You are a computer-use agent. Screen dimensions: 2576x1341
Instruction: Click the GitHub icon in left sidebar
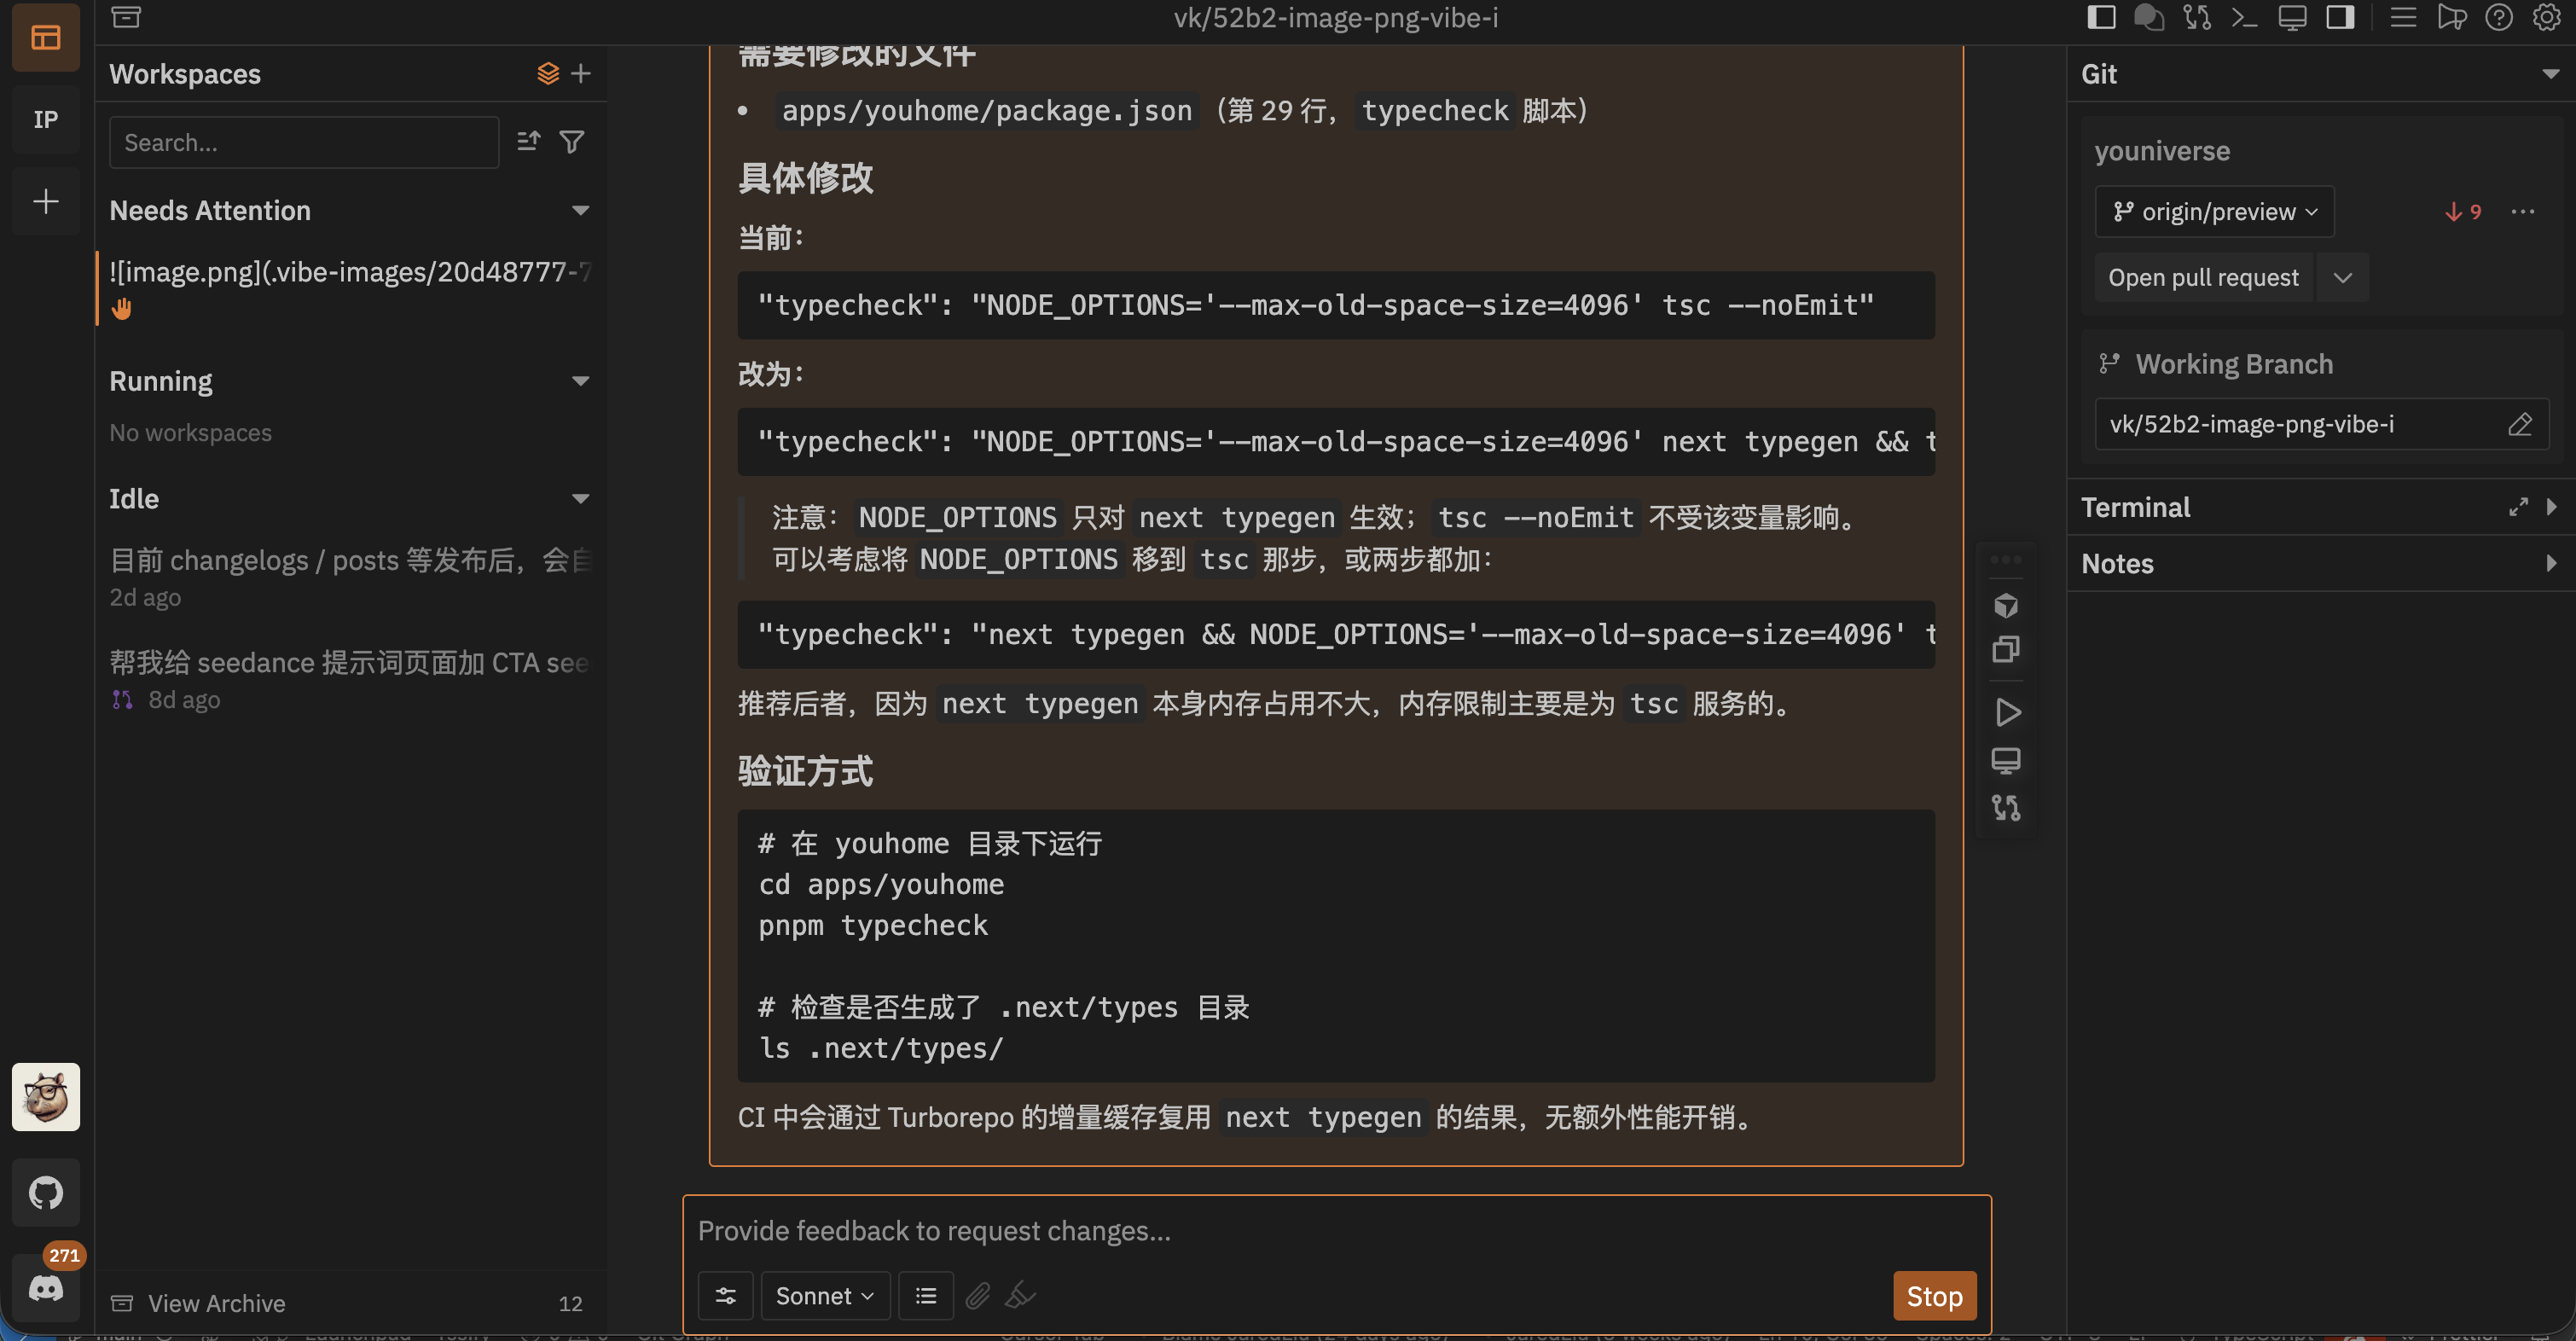46,1192
